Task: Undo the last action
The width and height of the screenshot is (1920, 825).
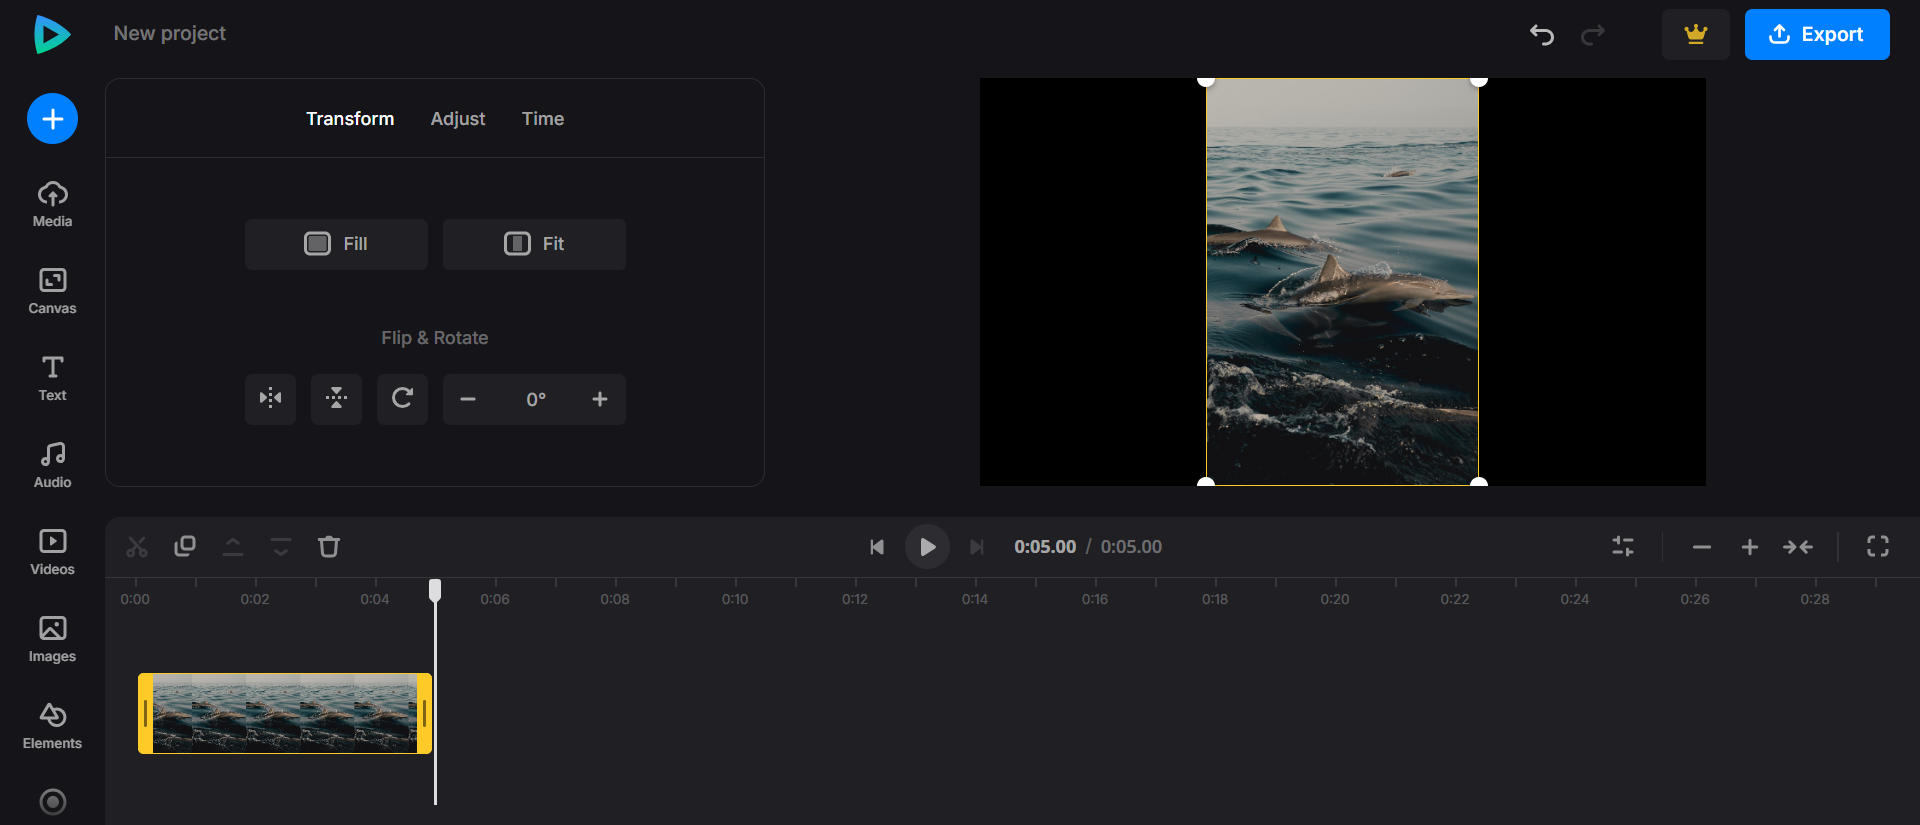Action: tap(1542, 35)
